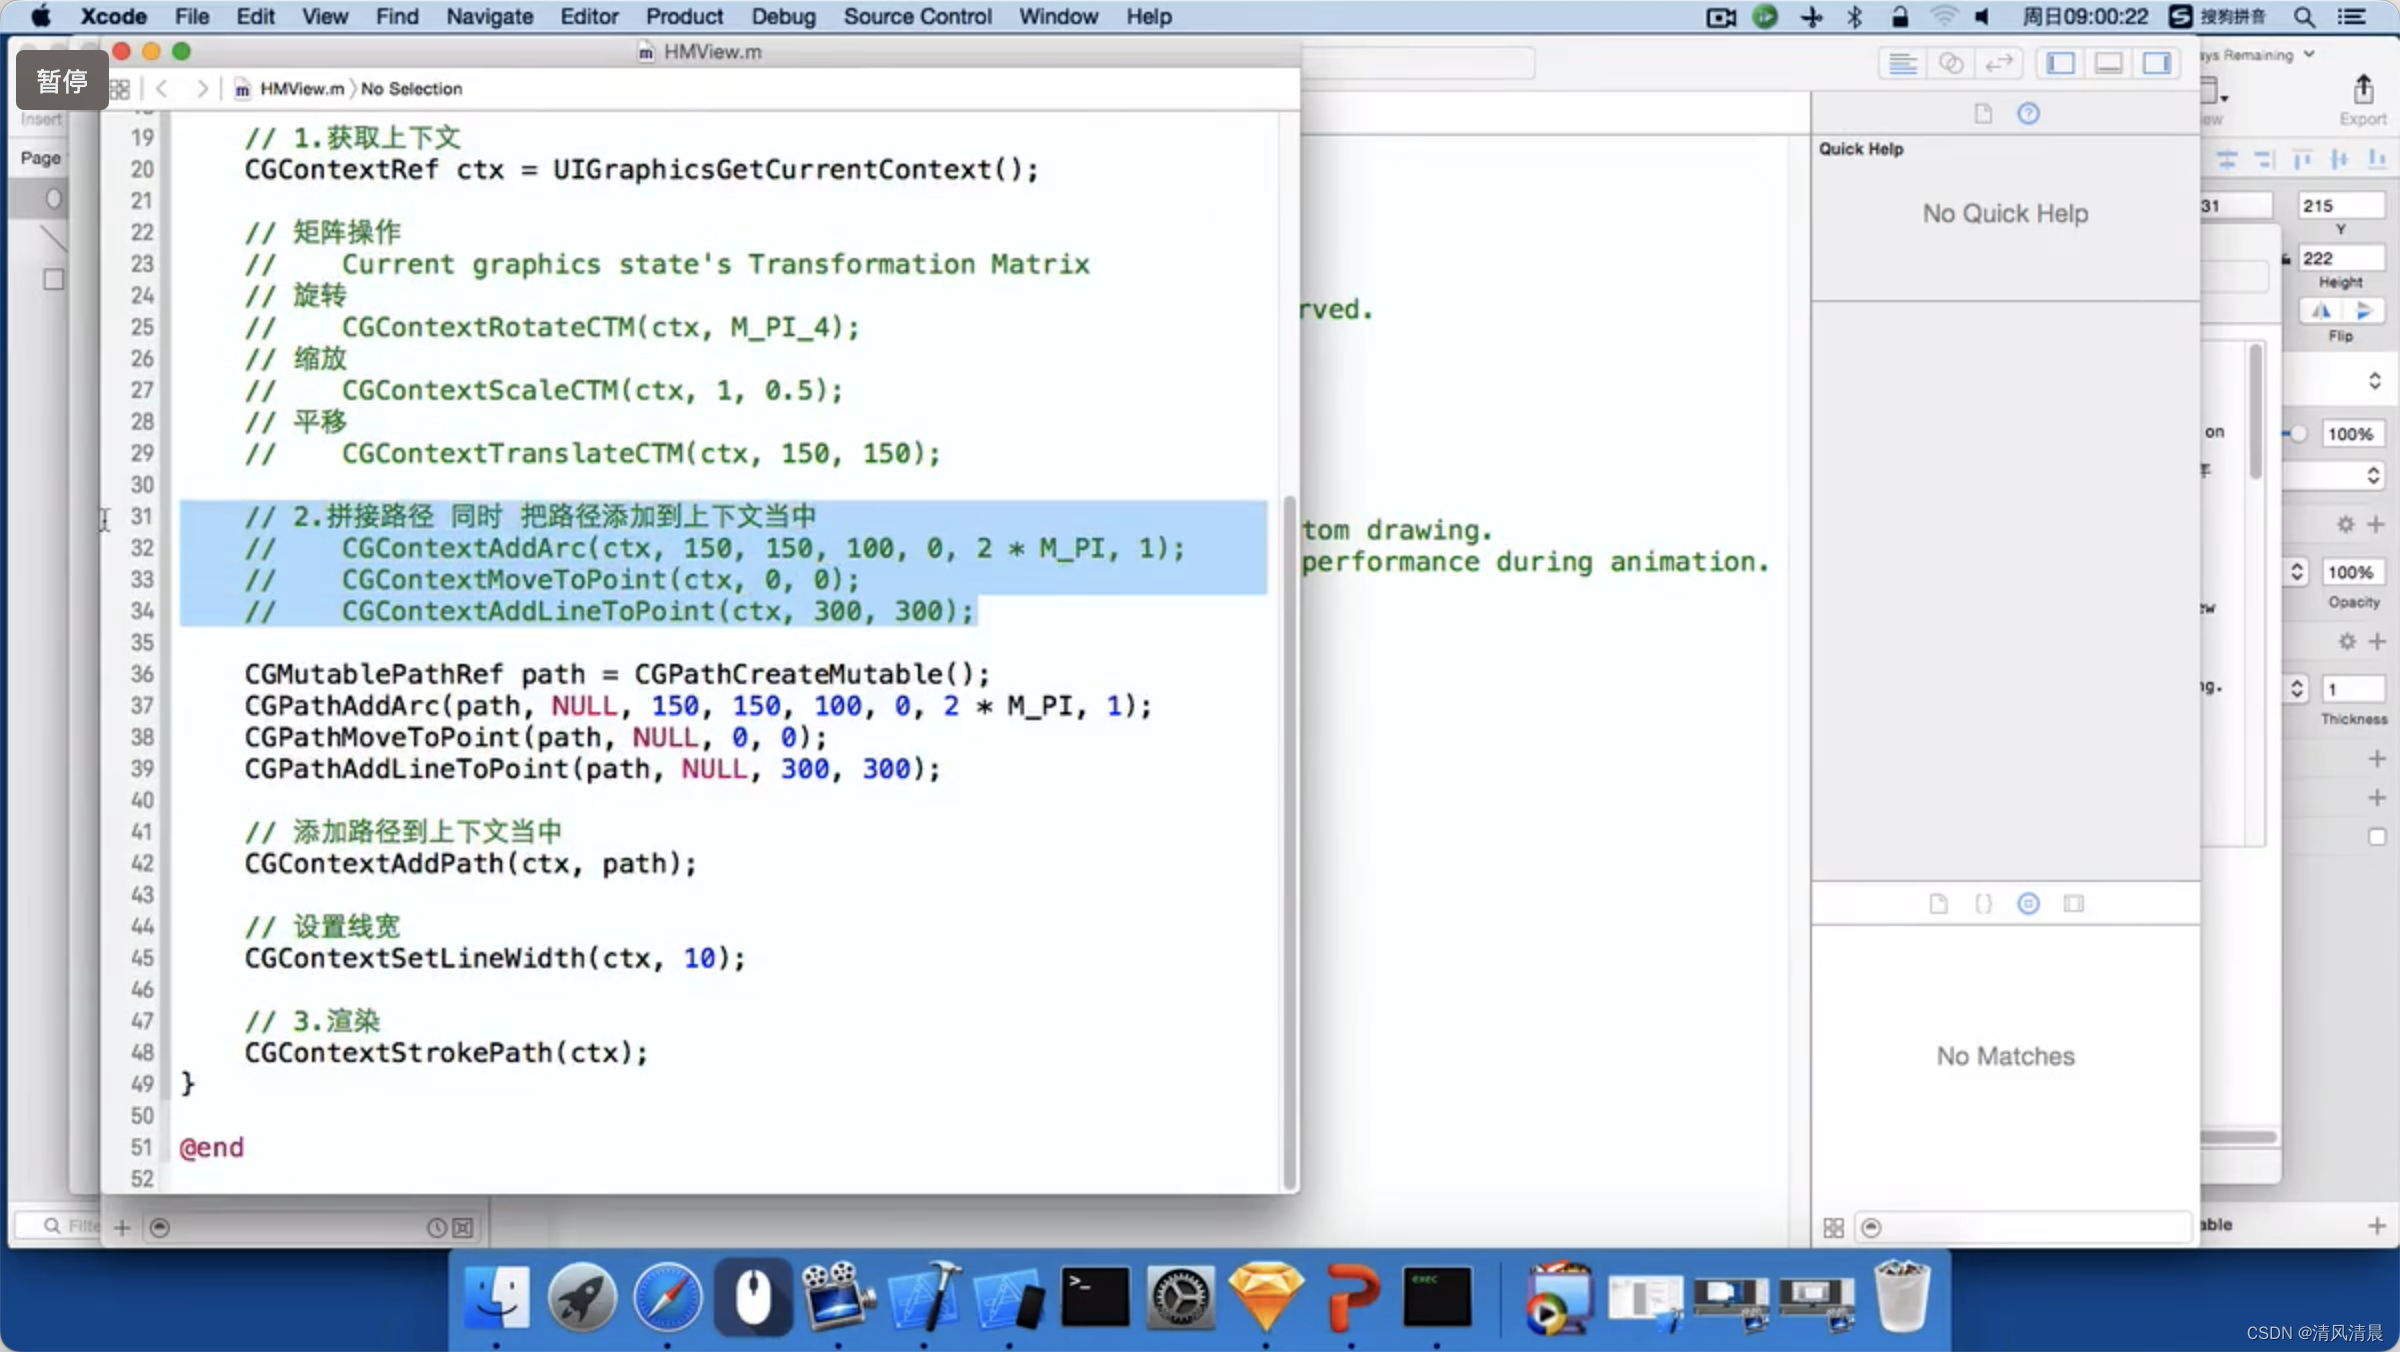Click the No Selection dropdown breadcrumb
The width and height of the screenshot is (2400, 1352).
coord(412,87)
